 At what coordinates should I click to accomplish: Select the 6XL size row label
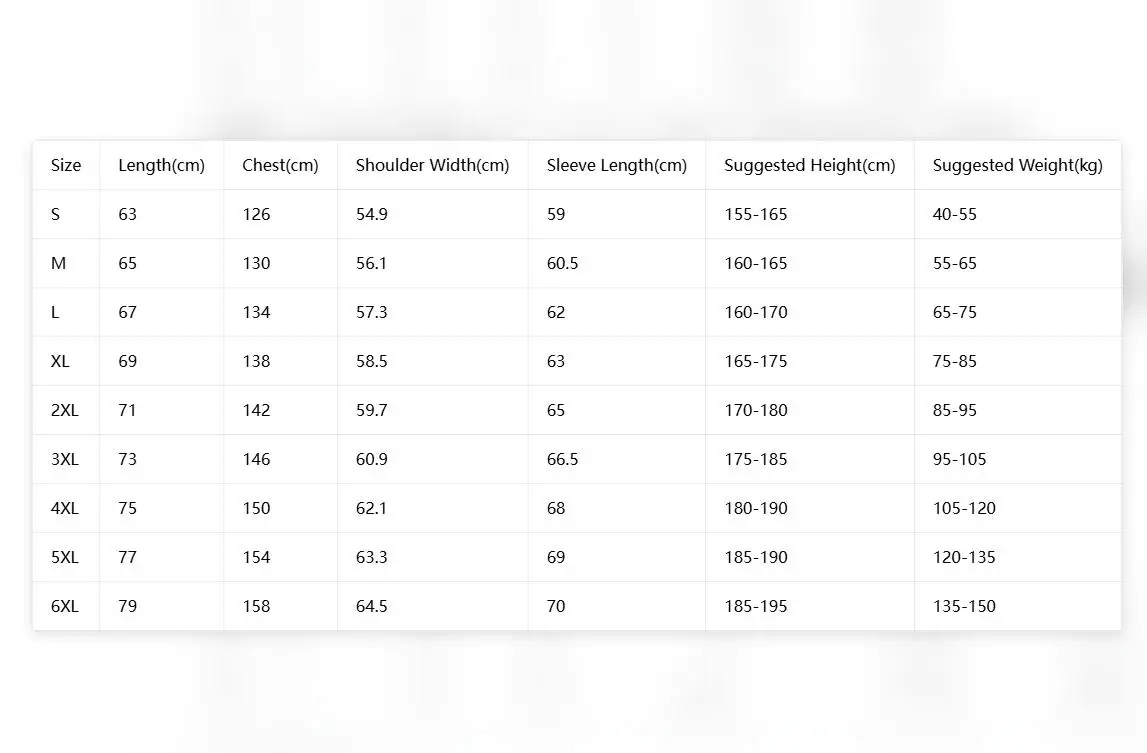64,607
